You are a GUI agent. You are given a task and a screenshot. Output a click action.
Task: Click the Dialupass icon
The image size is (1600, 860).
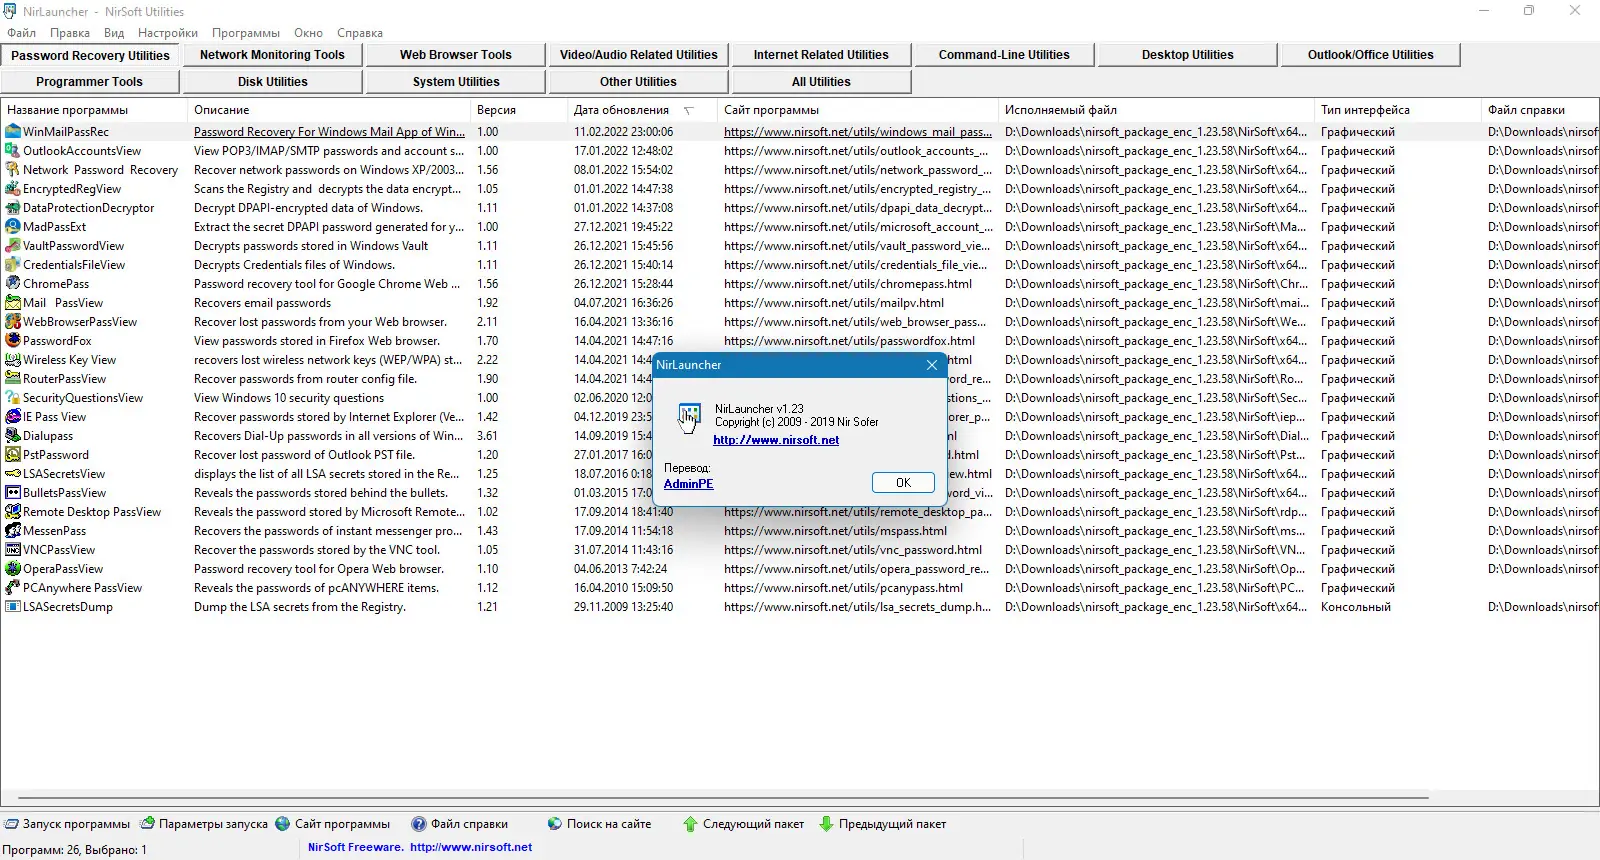pos(13,436)
